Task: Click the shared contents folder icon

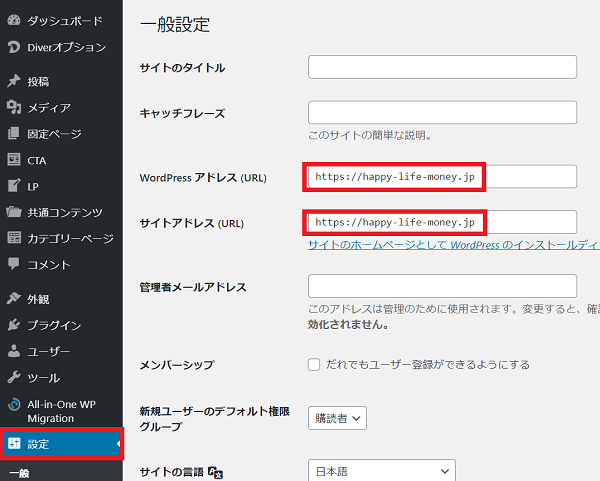Action: 14,212
